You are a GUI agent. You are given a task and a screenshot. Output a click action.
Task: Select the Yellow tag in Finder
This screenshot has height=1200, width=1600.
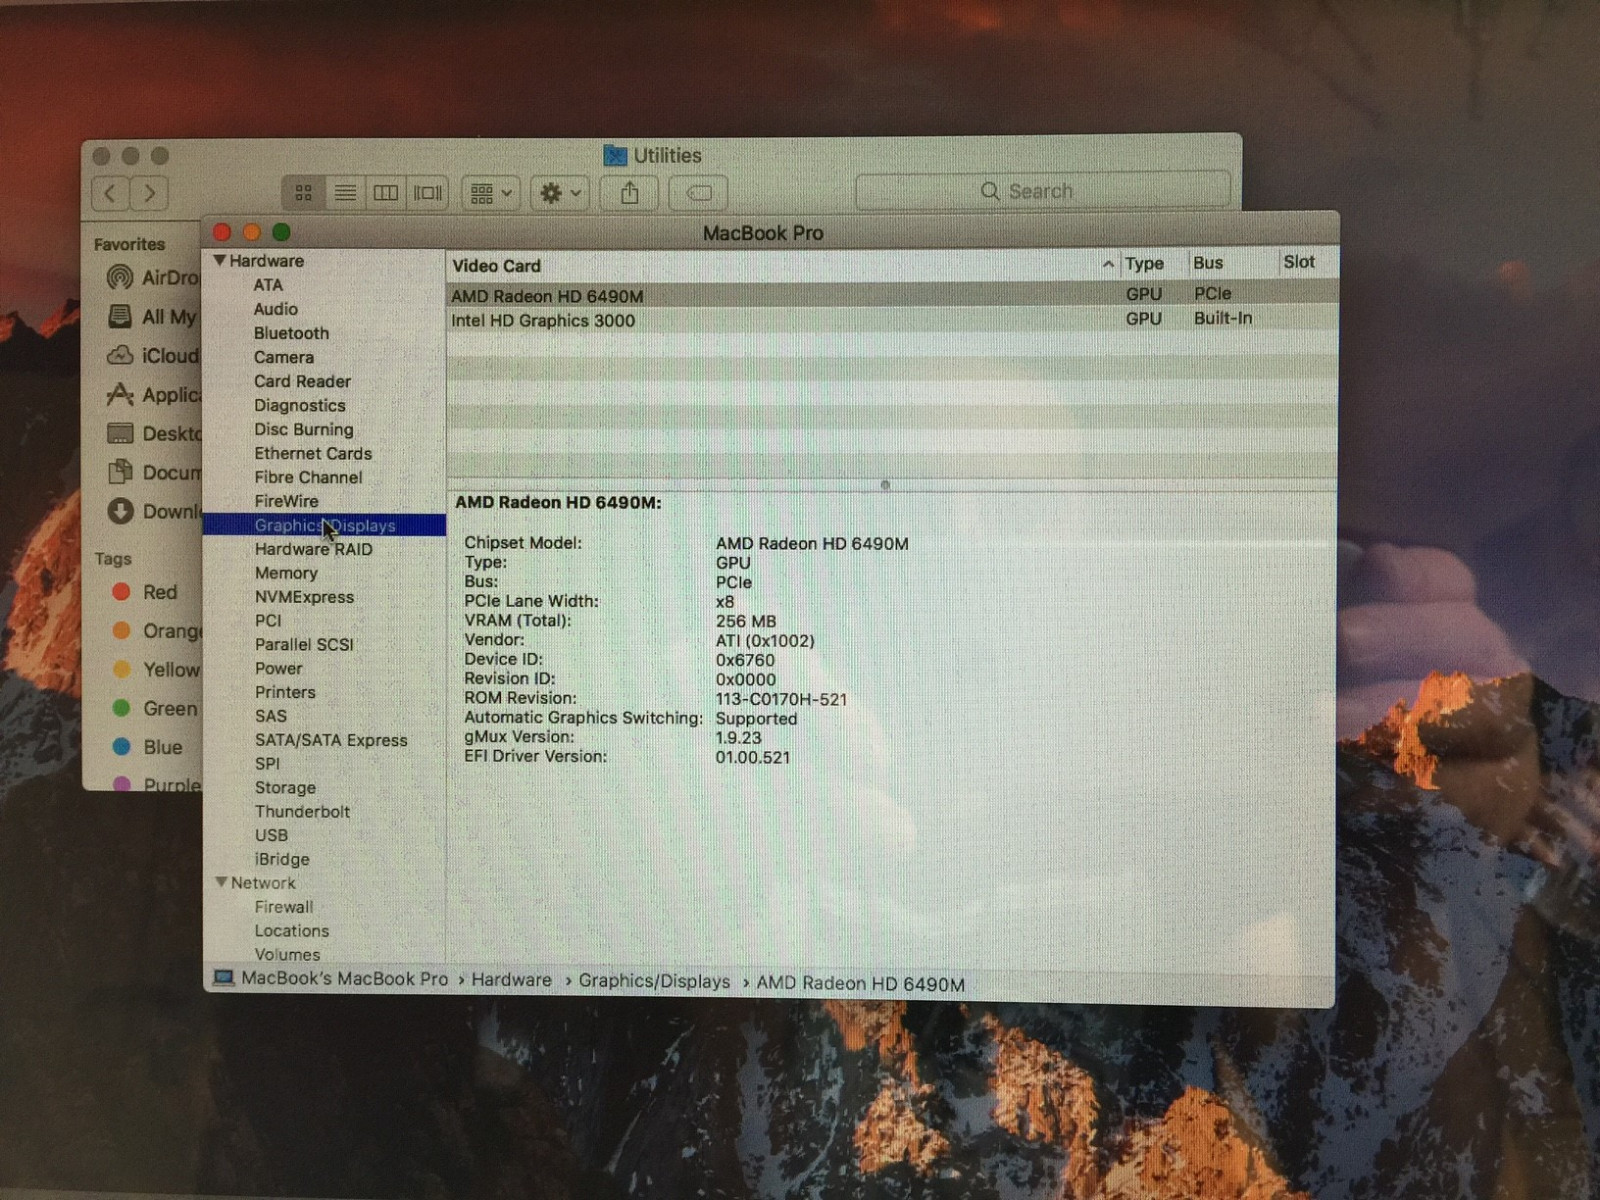pyautogui.click(x=156, y=669)
